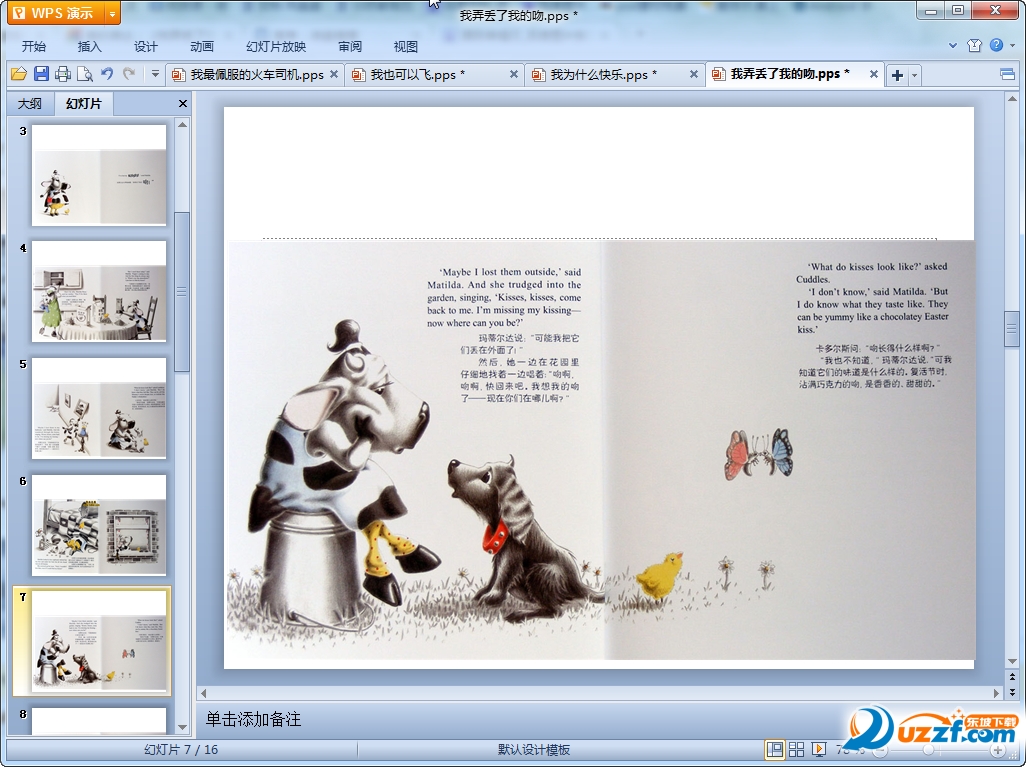Open the help question mark icon
The image size is (1026, 767).
996,45
